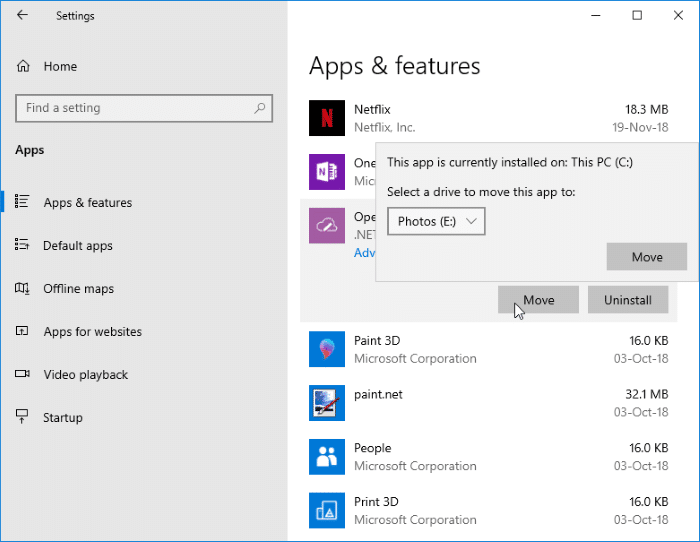Click the Apps for websites icon
700x542 pixels.
point(22,331)
